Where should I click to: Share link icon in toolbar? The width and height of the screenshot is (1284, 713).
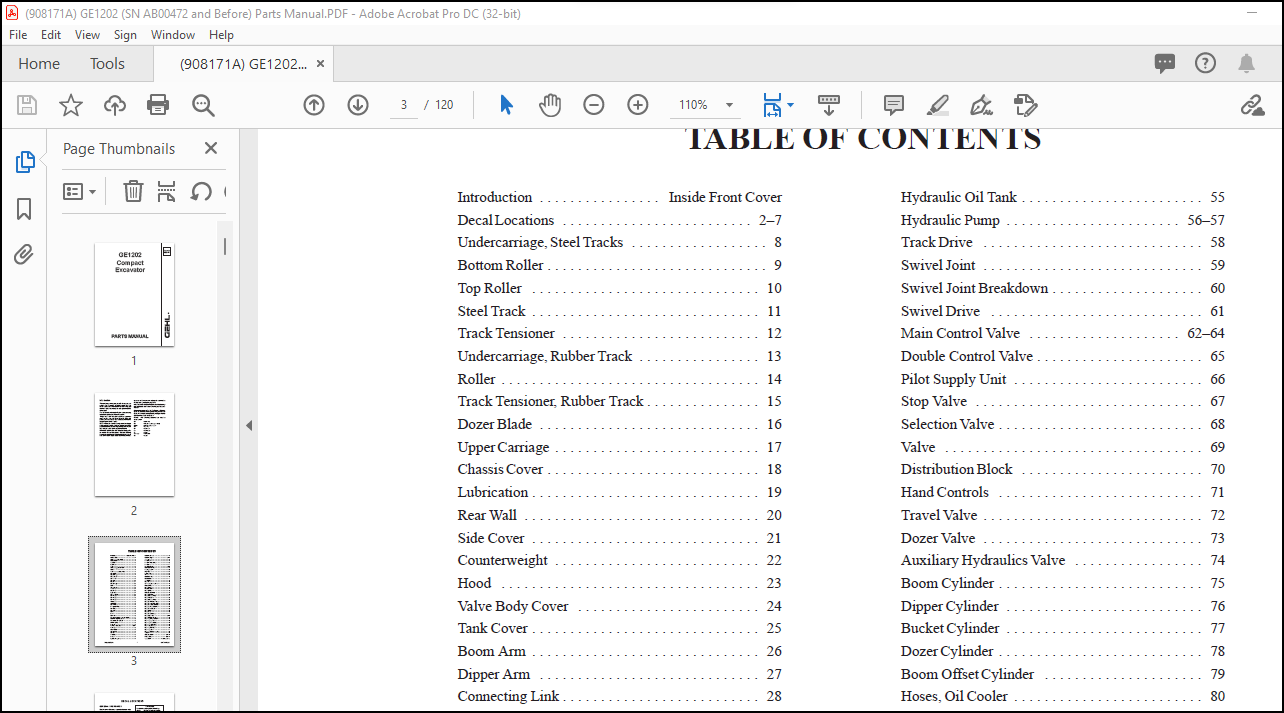[1252, 105]
